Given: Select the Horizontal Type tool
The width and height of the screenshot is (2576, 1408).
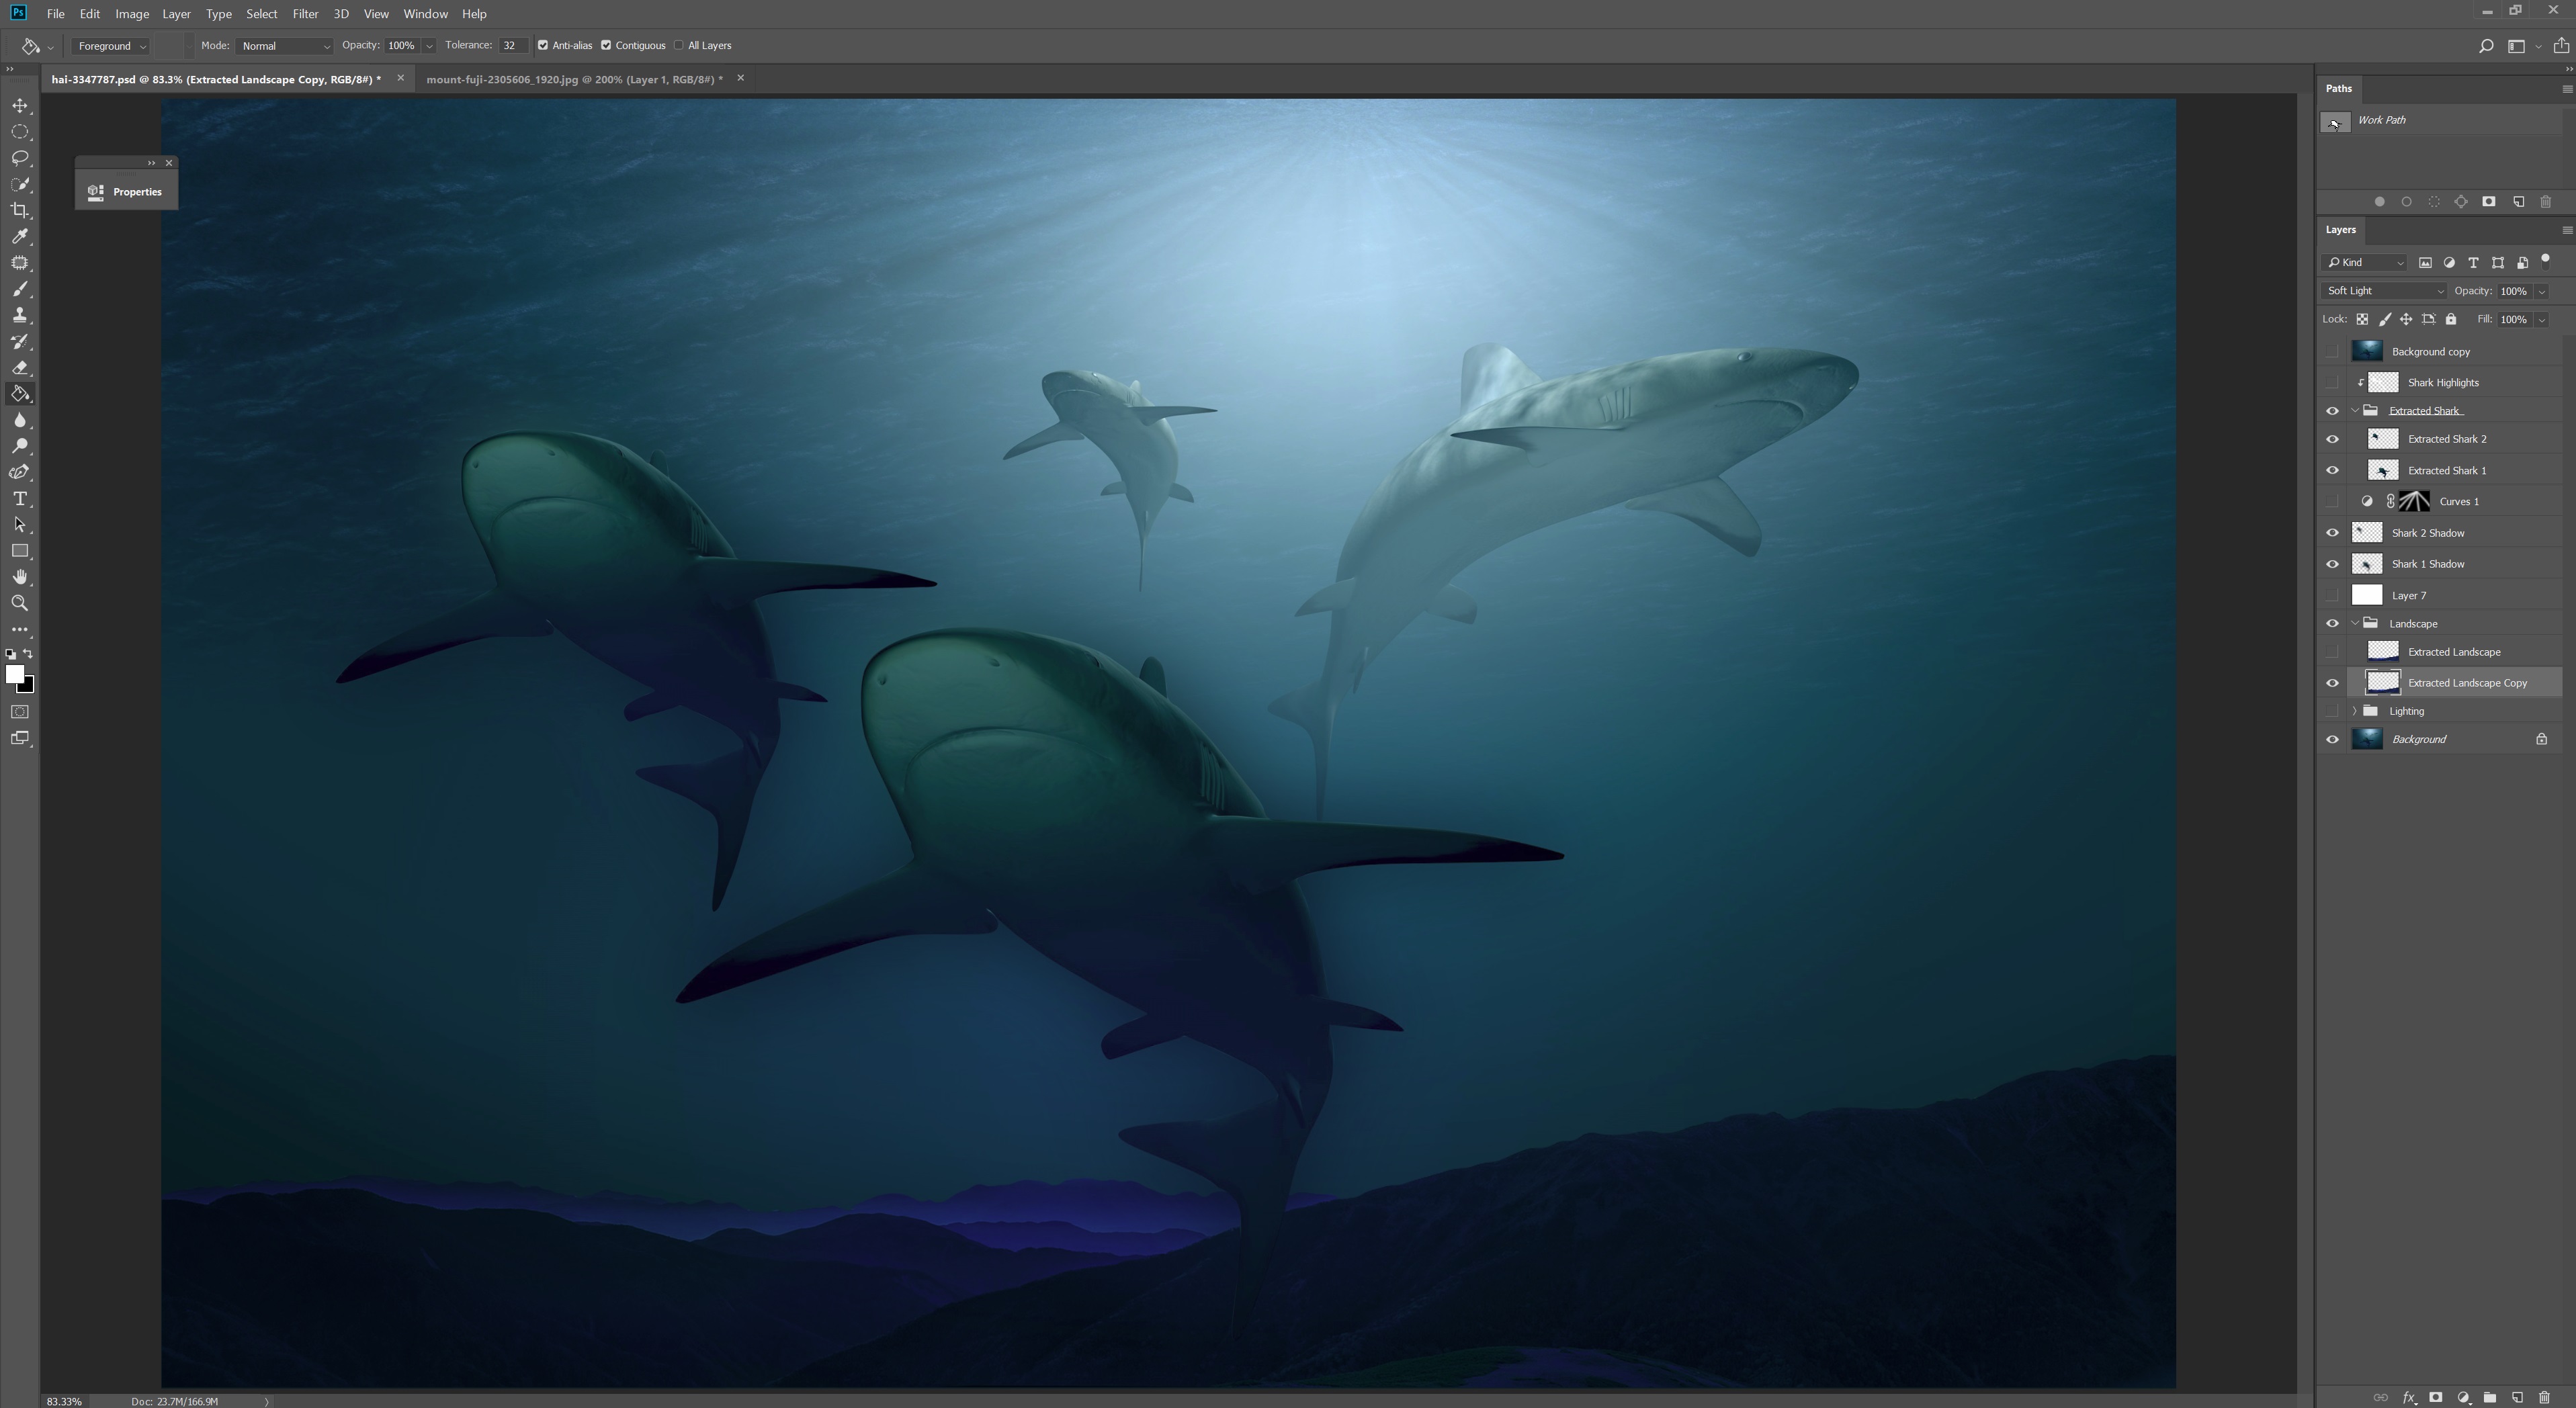Looking at the screenshot, I should coord(20,498).
